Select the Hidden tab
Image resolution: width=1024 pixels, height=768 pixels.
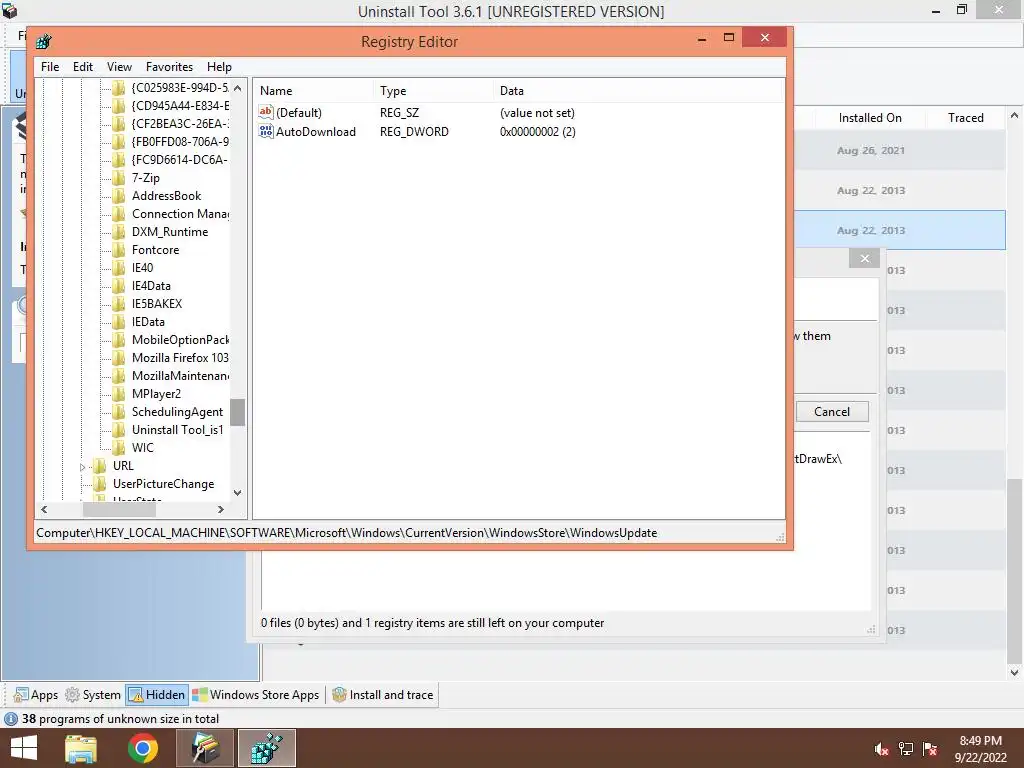157,695
